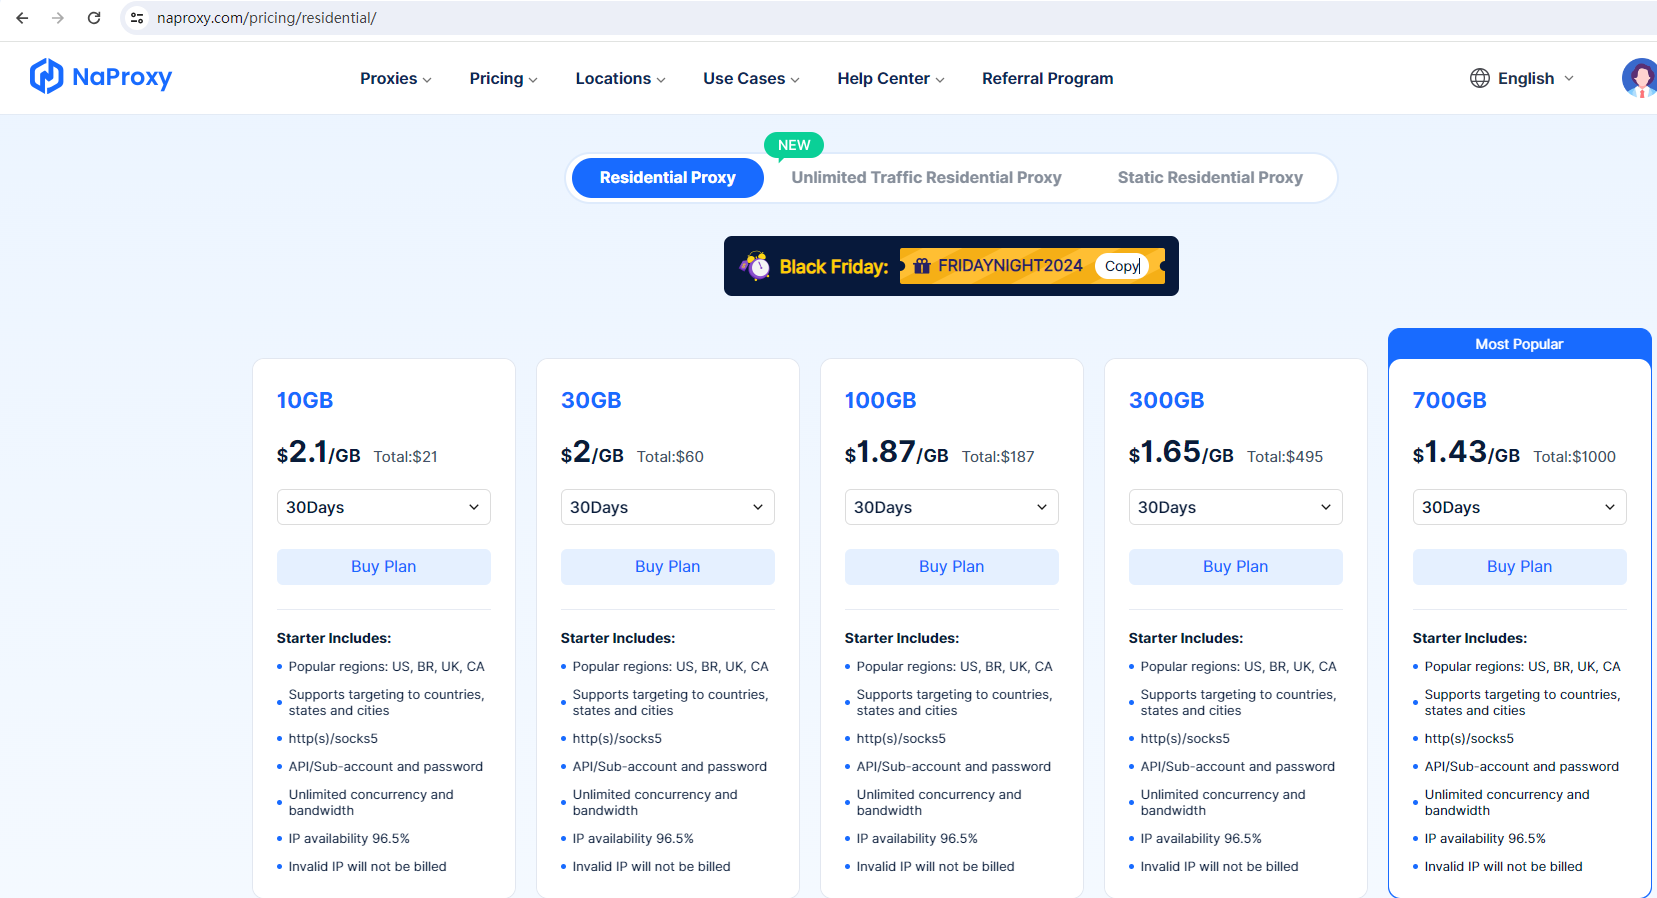Image resolution: width=1657 pixels, height=898 pixels.
Task: Click the Most Popular banner
Action: (1520, 344)
